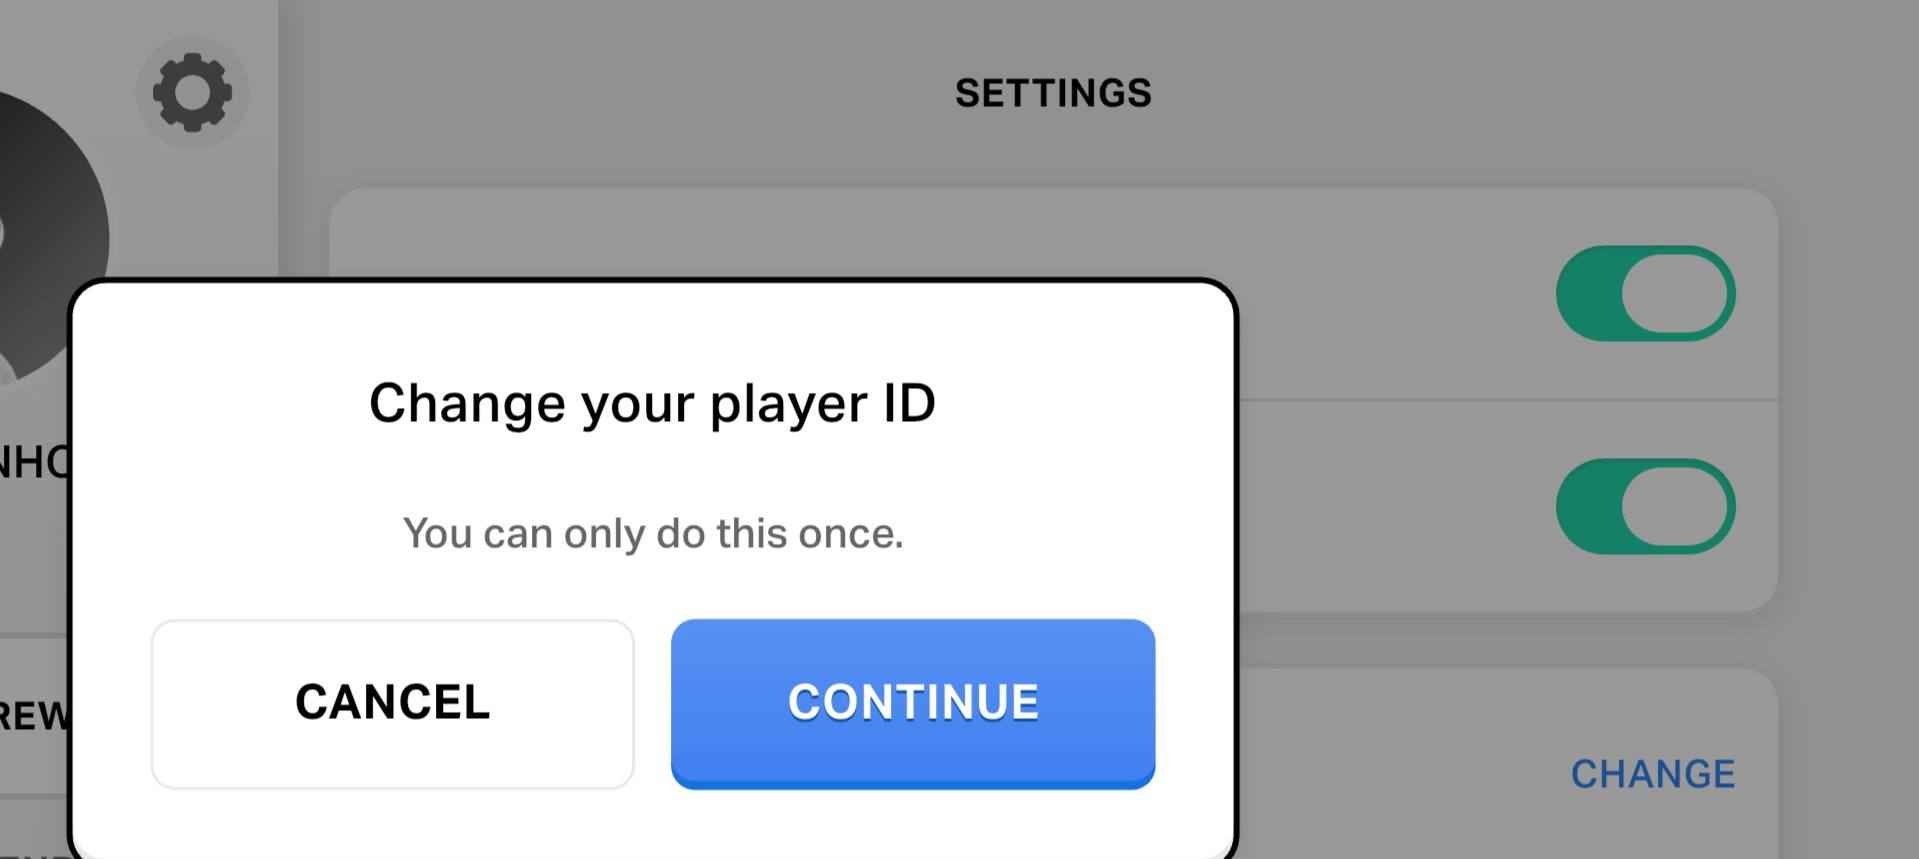Image resolution: width=1919 pixels, height=859 pixels.
Task: Click dimmed backdrop right of SETTINGS heading
Action: click(x=1500, y=93)
